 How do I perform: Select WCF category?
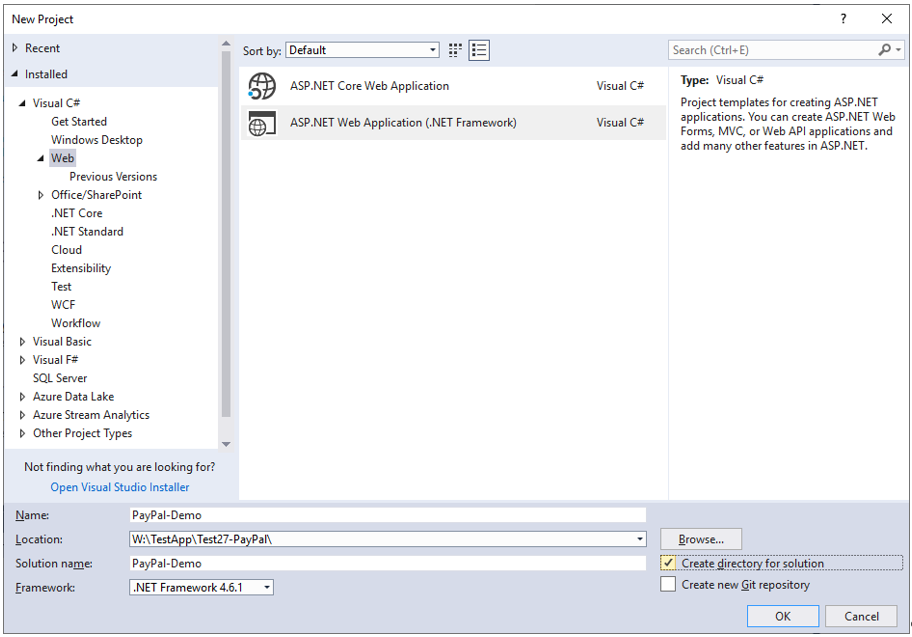(x=63, y=305)
